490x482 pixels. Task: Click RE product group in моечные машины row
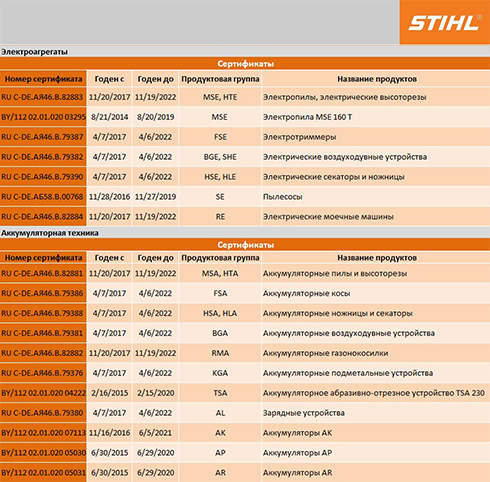tap(220, 217)
